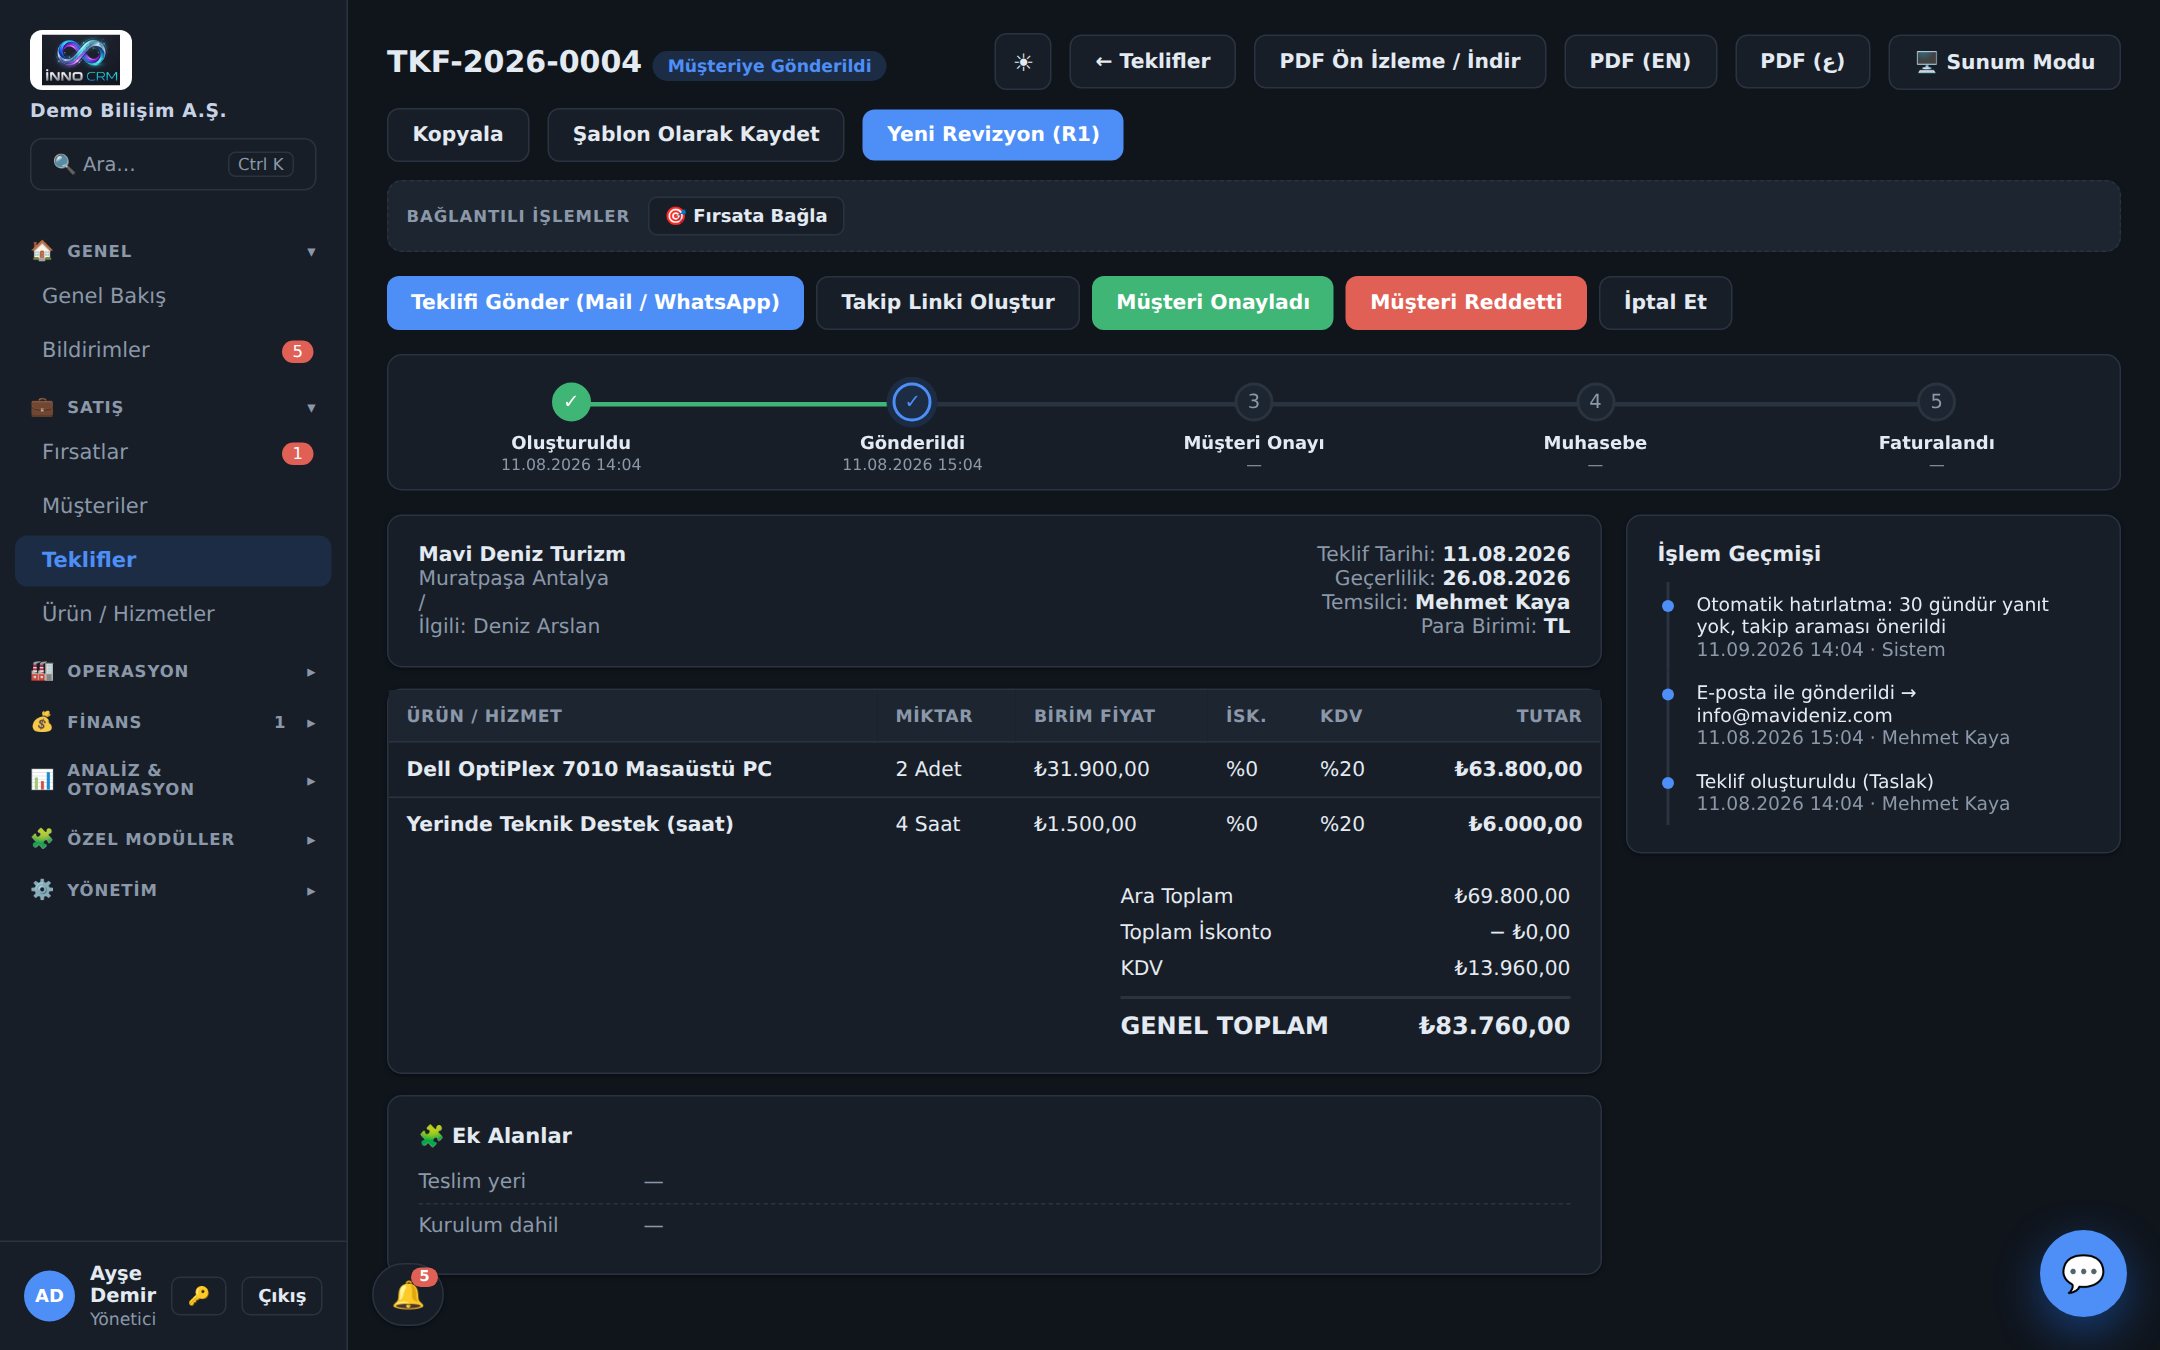Viewport: 2160px width, 1350px height.
Task: Collapse the GENEL sidebar section
Action: click(x=173, y=251)
